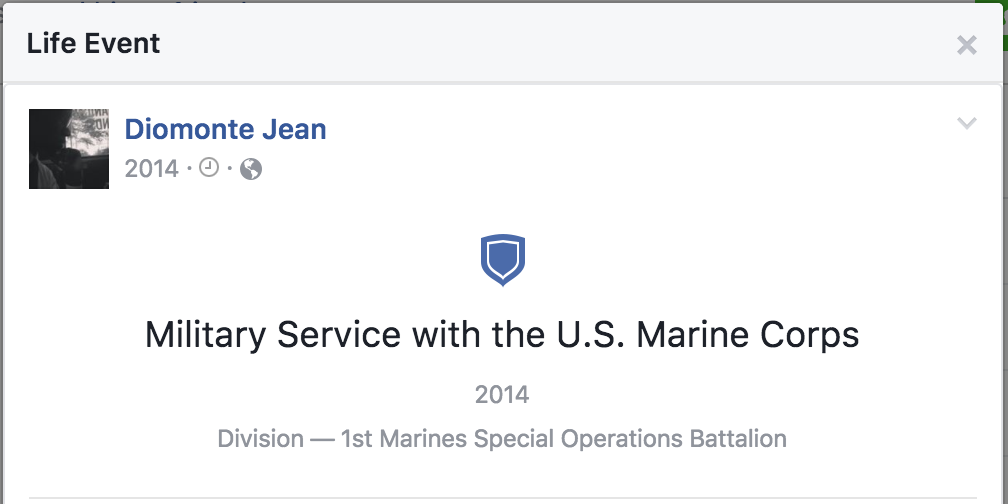Visit the Diomonte Jean profile link

(225, 129)
